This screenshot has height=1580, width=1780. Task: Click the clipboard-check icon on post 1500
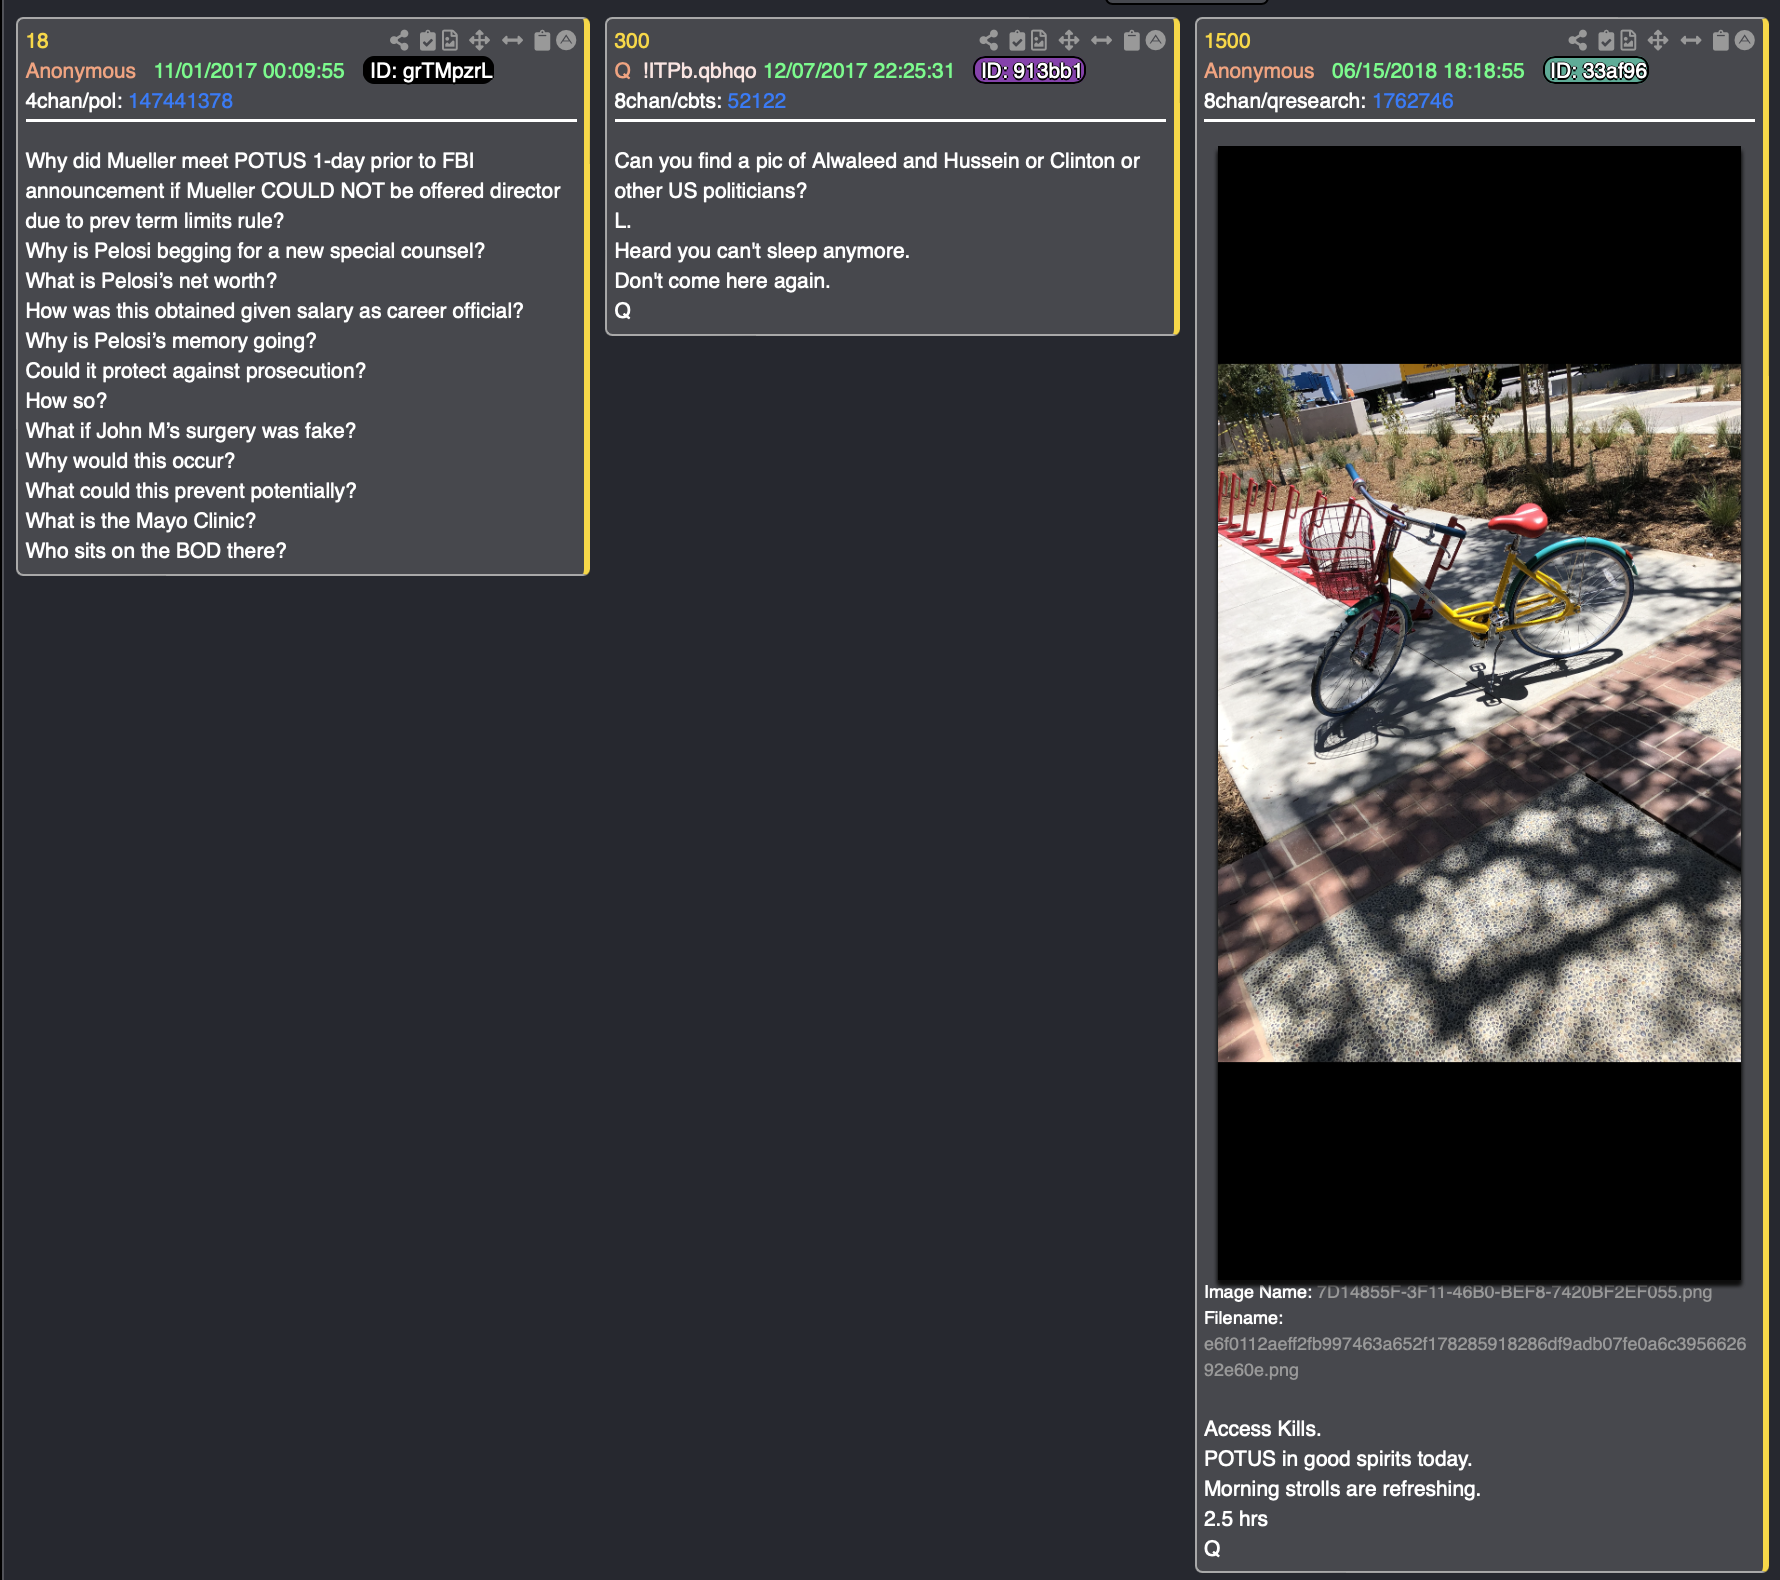pyautogui.click(x=1606, y=40)
